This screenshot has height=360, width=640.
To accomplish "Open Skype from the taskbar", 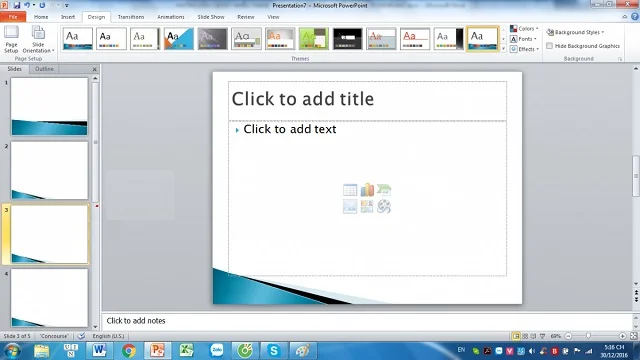I will tap(273, 351).
